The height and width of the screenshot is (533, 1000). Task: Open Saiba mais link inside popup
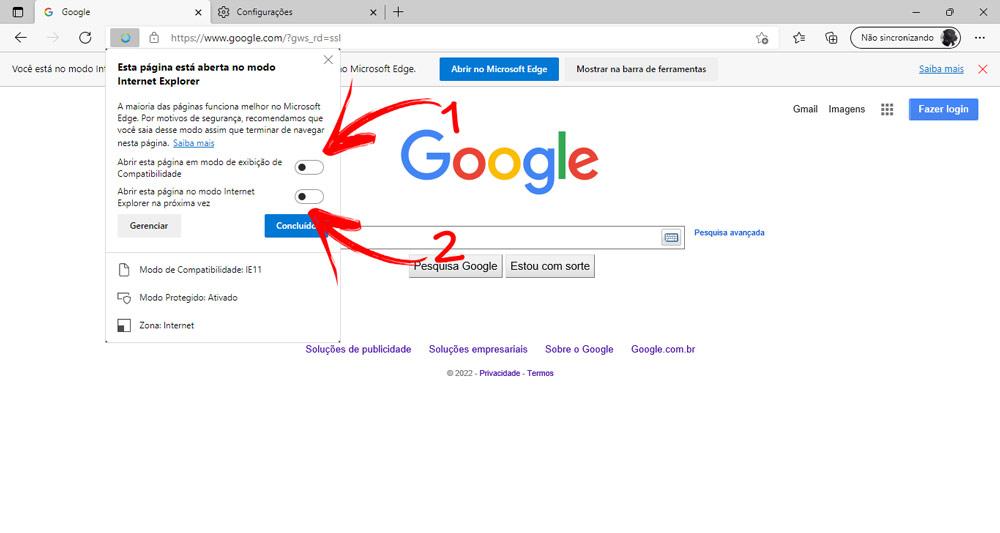tap(194, 143)
